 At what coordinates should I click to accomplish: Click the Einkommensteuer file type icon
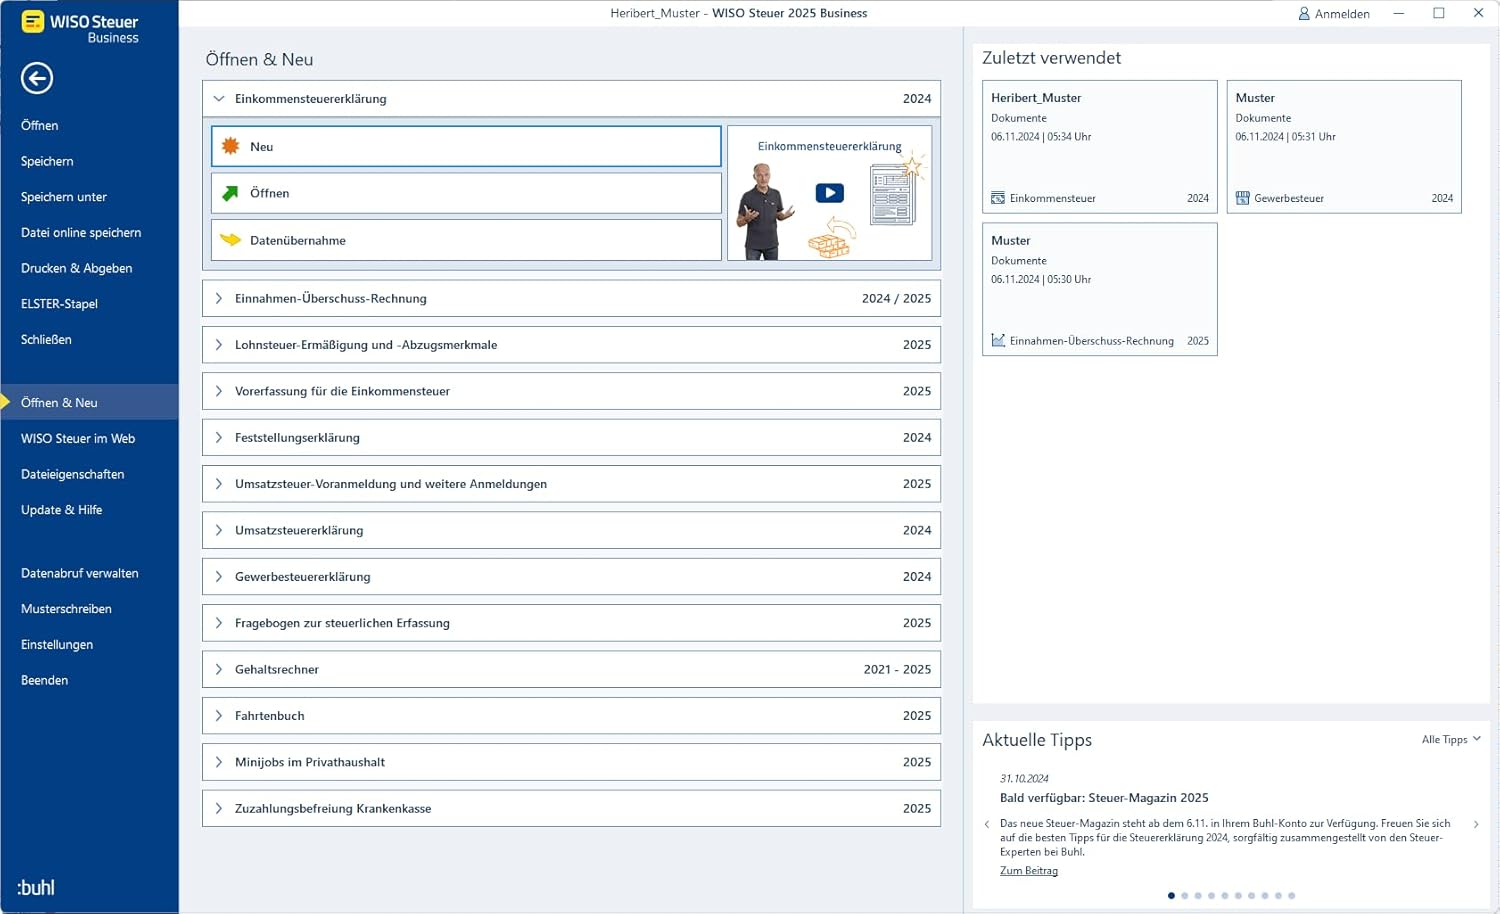pos(998,198)
